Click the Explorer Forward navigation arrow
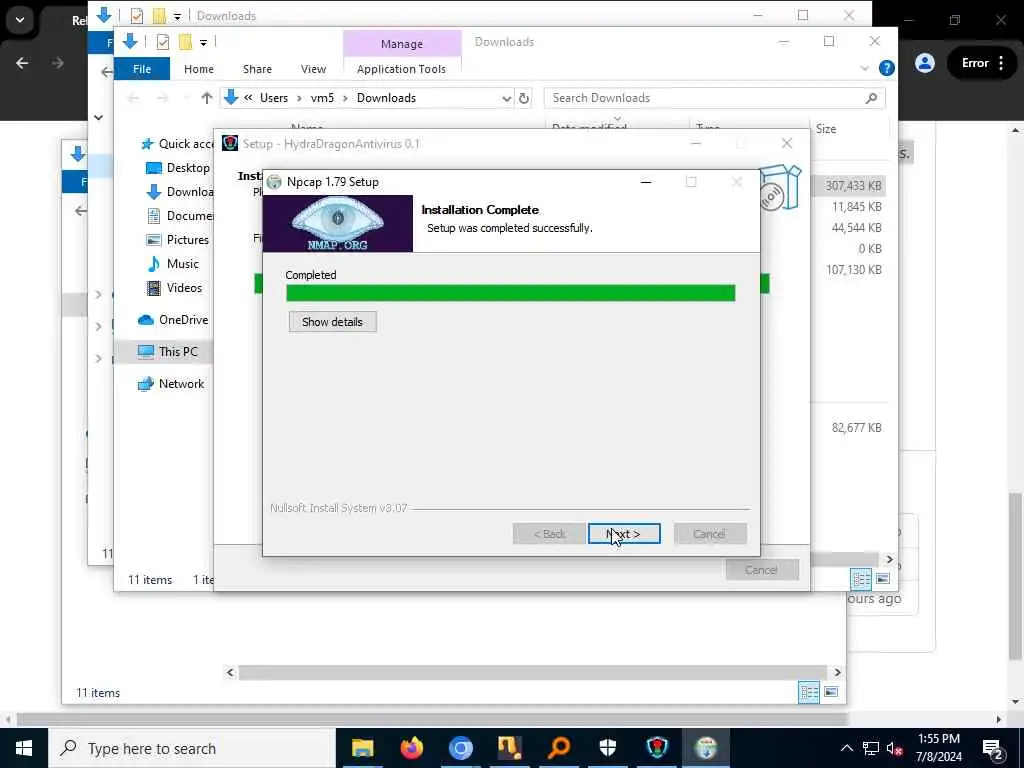The width and height of the screenshot is (1024, 768). click(162, 98)
